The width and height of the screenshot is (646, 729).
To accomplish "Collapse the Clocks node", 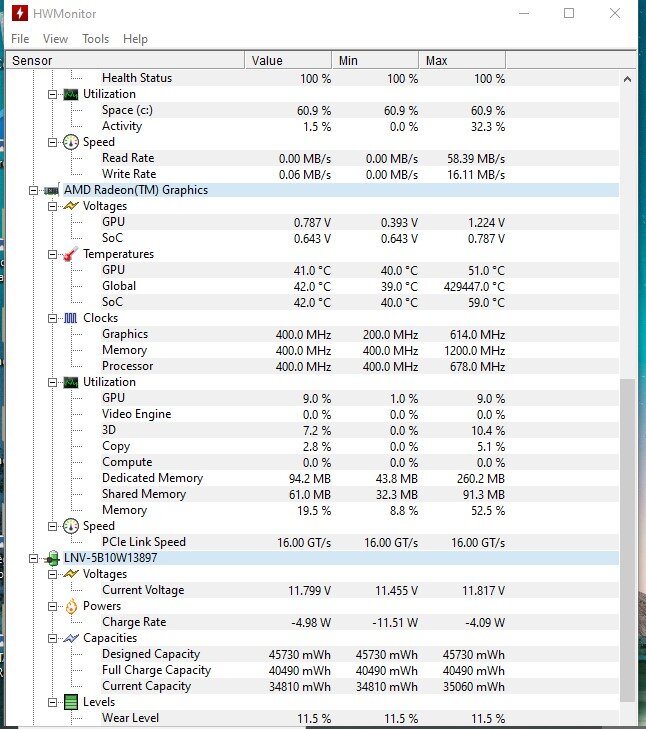I will point(53,318).
